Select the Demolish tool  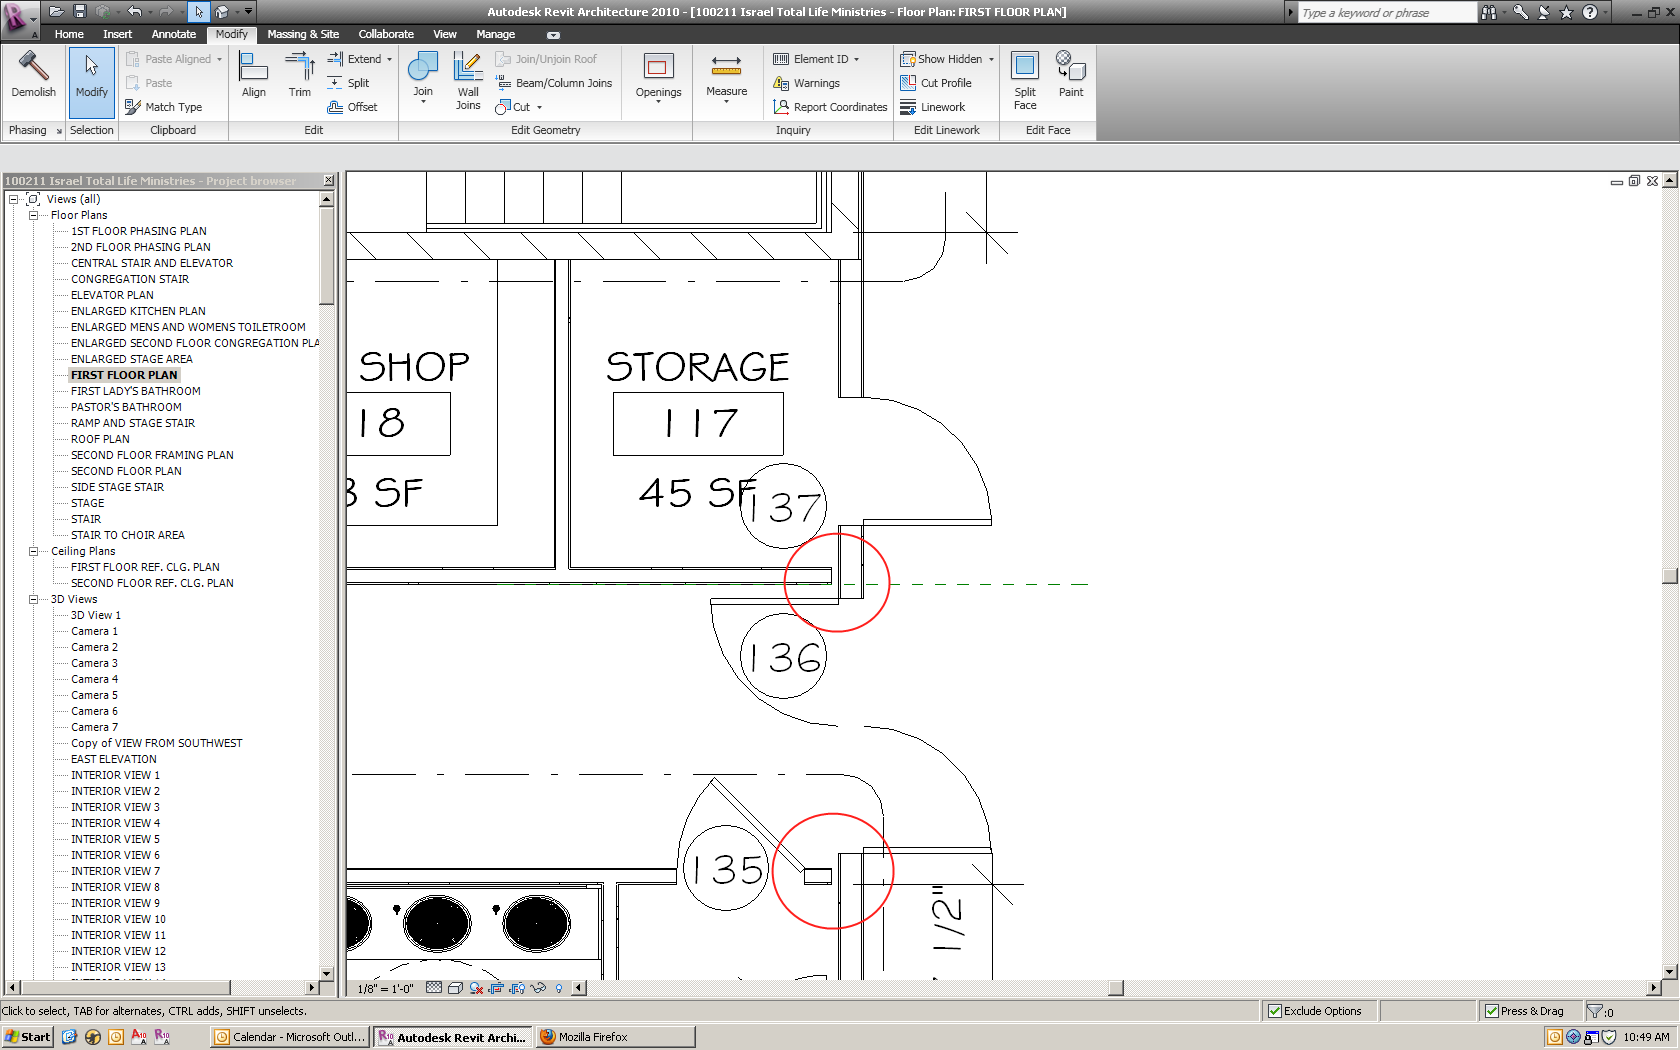[33, 75]
